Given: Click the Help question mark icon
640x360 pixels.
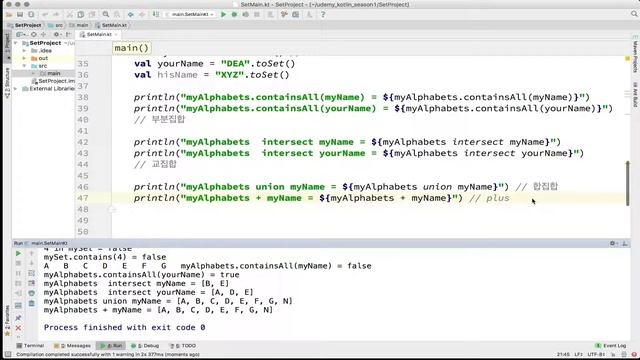Looking at the screenshot, I should pos(323,14).
